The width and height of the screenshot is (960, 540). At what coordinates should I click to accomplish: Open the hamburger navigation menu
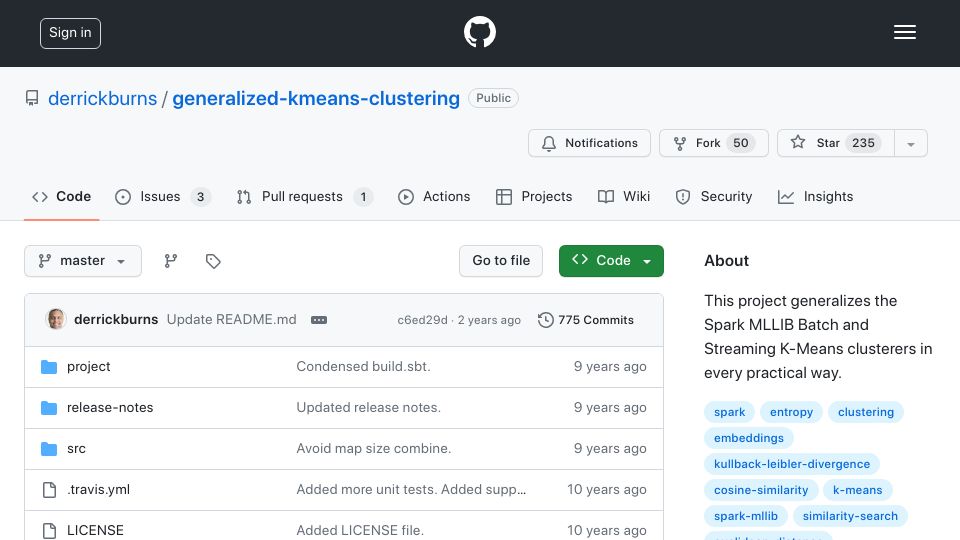904,32
